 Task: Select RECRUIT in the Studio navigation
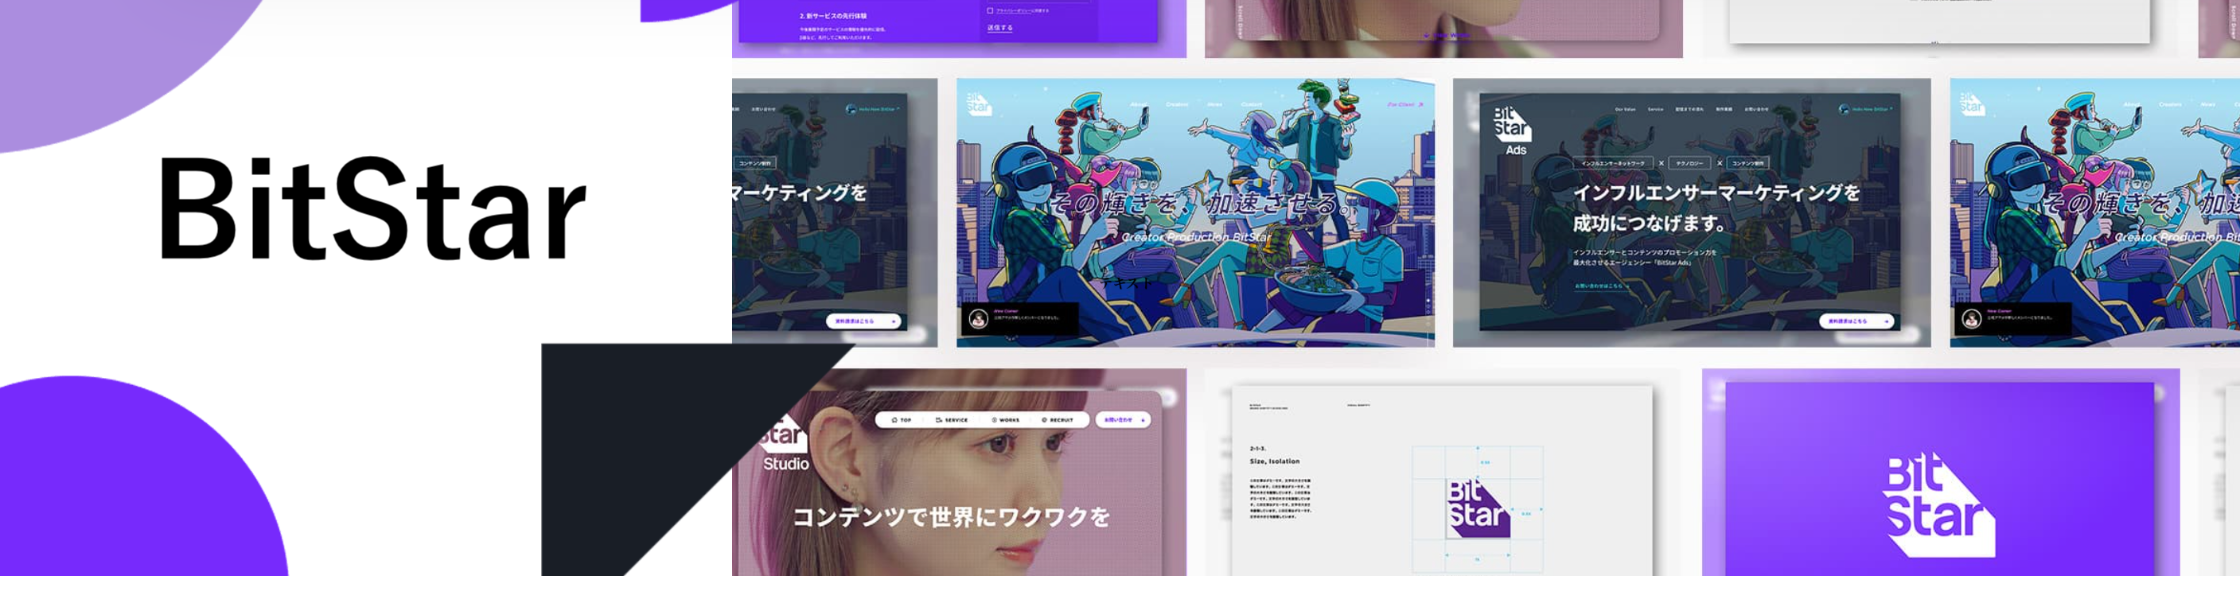pos(1057,420)
